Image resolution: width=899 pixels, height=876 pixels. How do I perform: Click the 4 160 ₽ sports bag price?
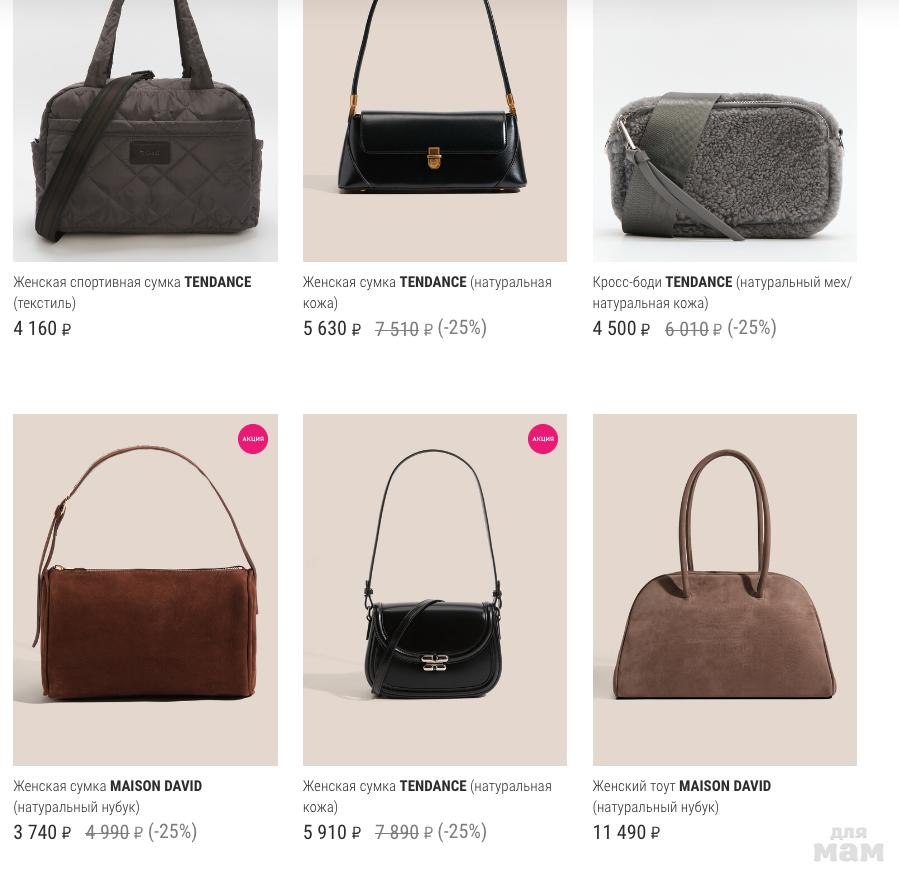point(42,328)
